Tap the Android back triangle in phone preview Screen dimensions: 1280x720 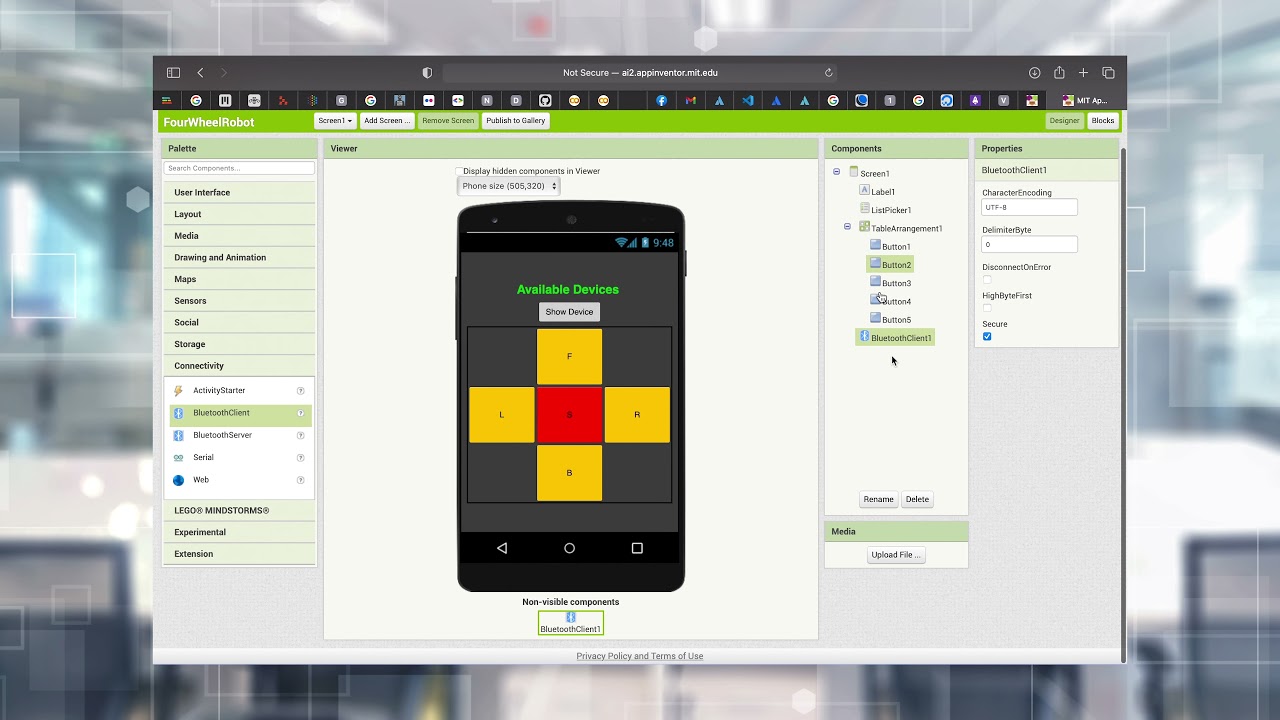click(x=502, y=548)
